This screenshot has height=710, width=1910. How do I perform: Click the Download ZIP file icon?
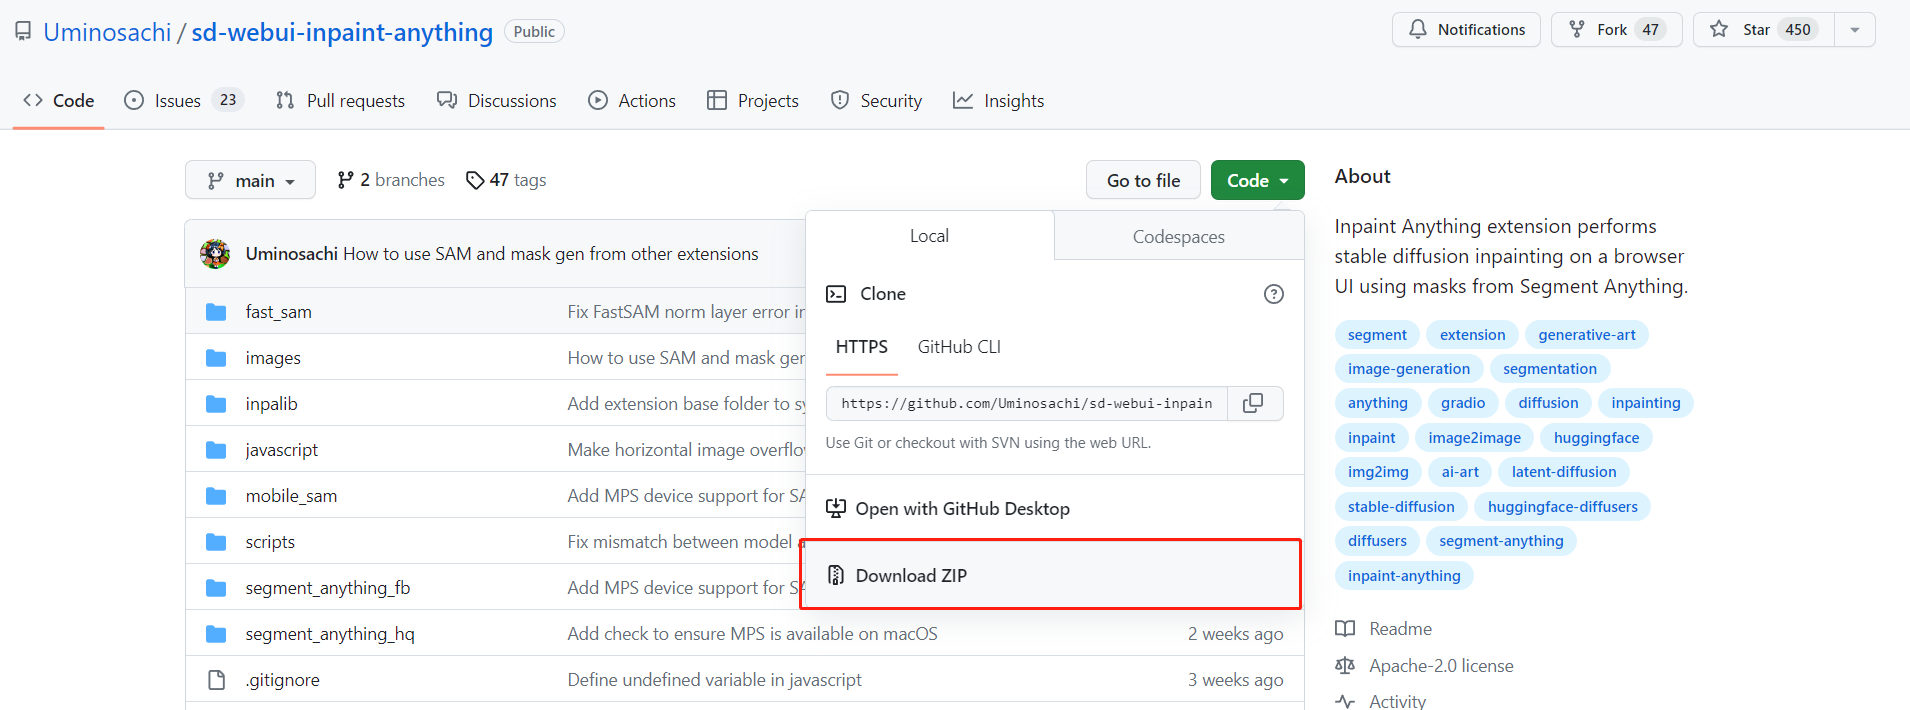[x=836, y=575]
